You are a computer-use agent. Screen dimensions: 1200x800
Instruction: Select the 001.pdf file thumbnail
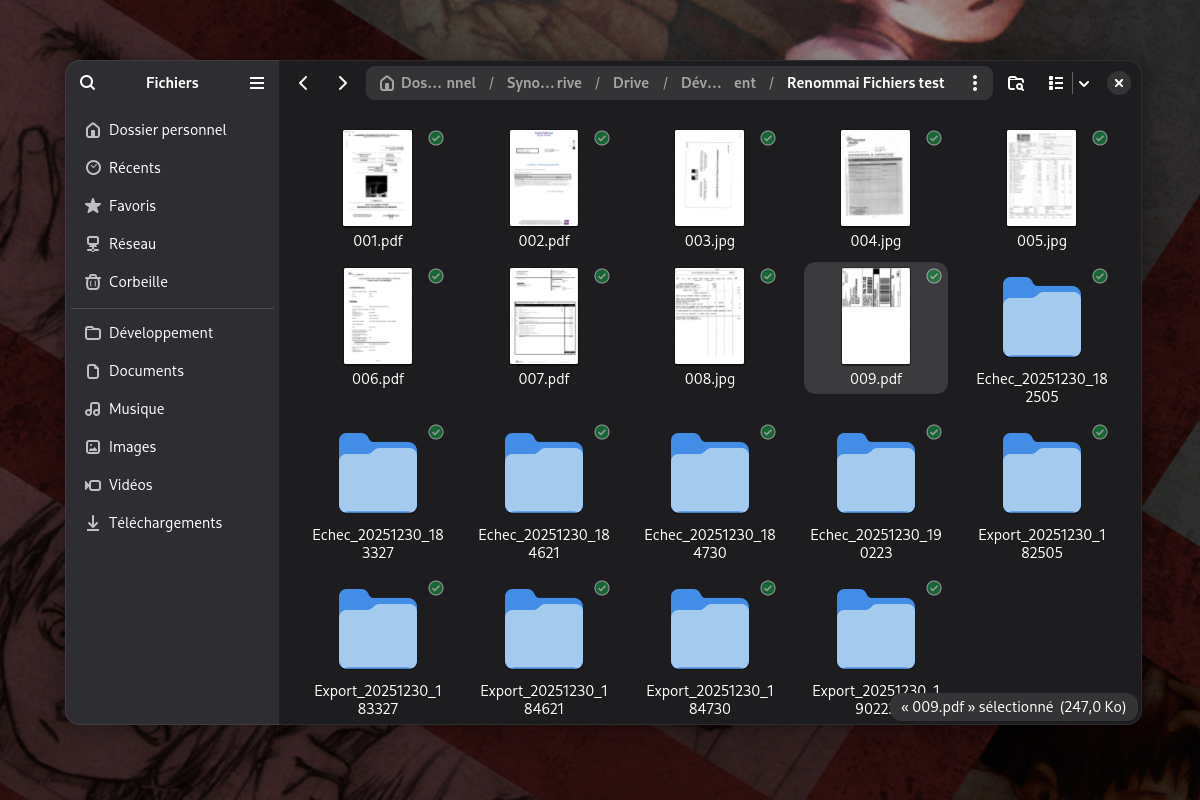[x=378, y=178]
